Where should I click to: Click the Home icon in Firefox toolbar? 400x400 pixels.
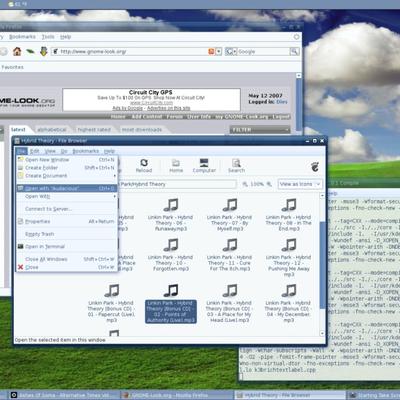[17, 51]
